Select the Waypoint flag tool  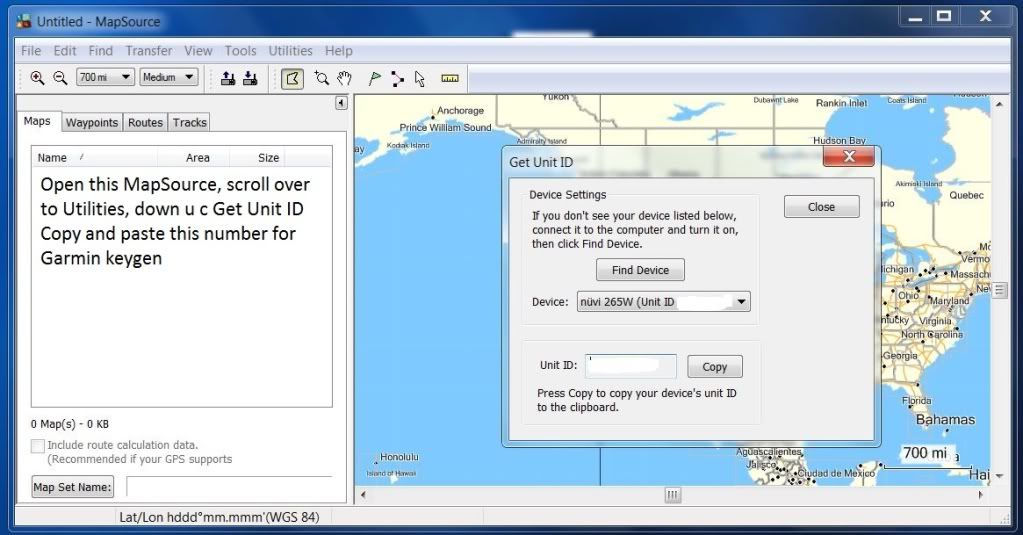(x=375, y=78)
